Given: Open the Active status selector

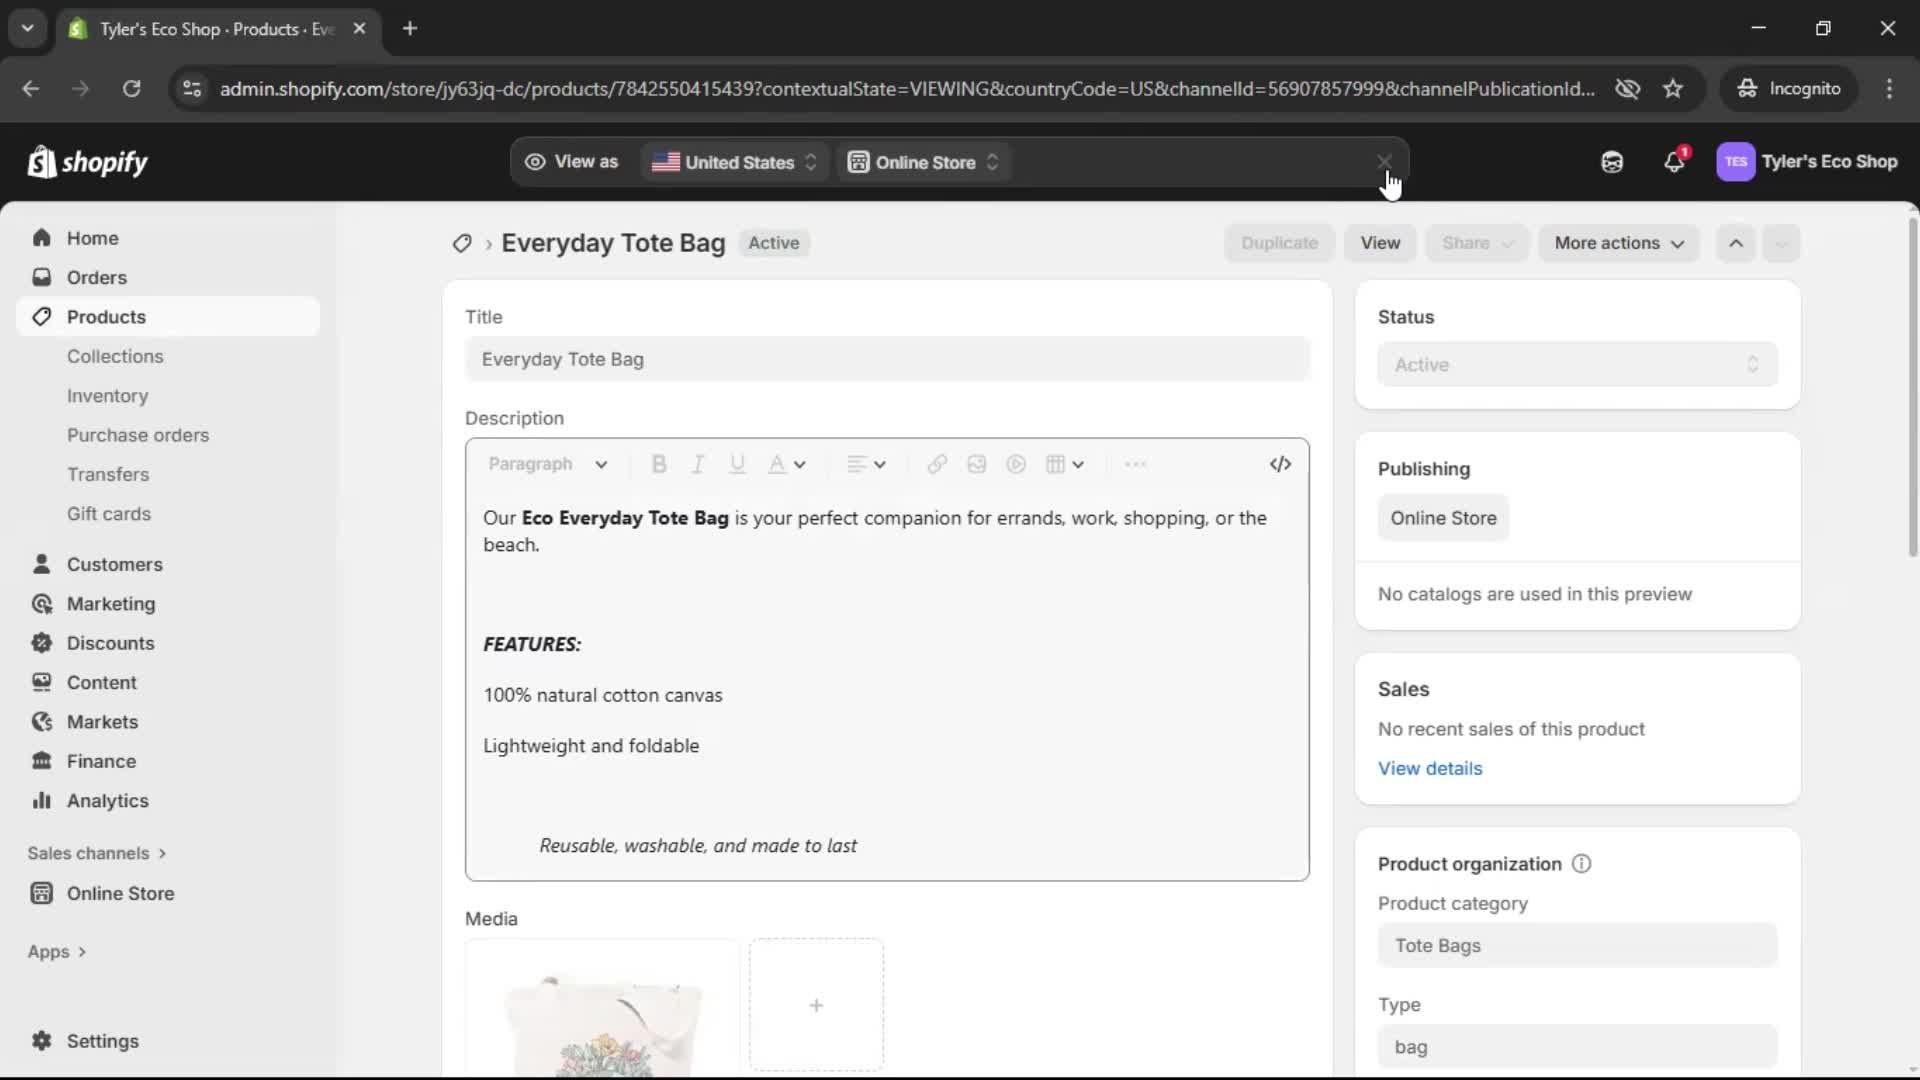Looking at the screenshot, I should pos(1576,364).
